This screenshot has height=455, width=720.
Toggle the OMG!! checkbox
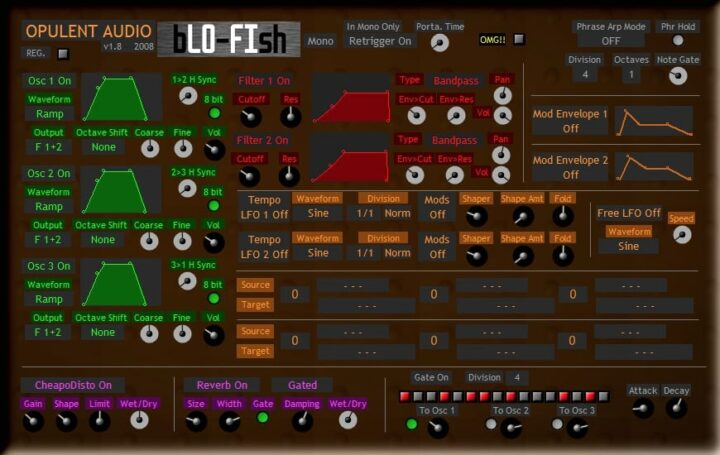519,40
